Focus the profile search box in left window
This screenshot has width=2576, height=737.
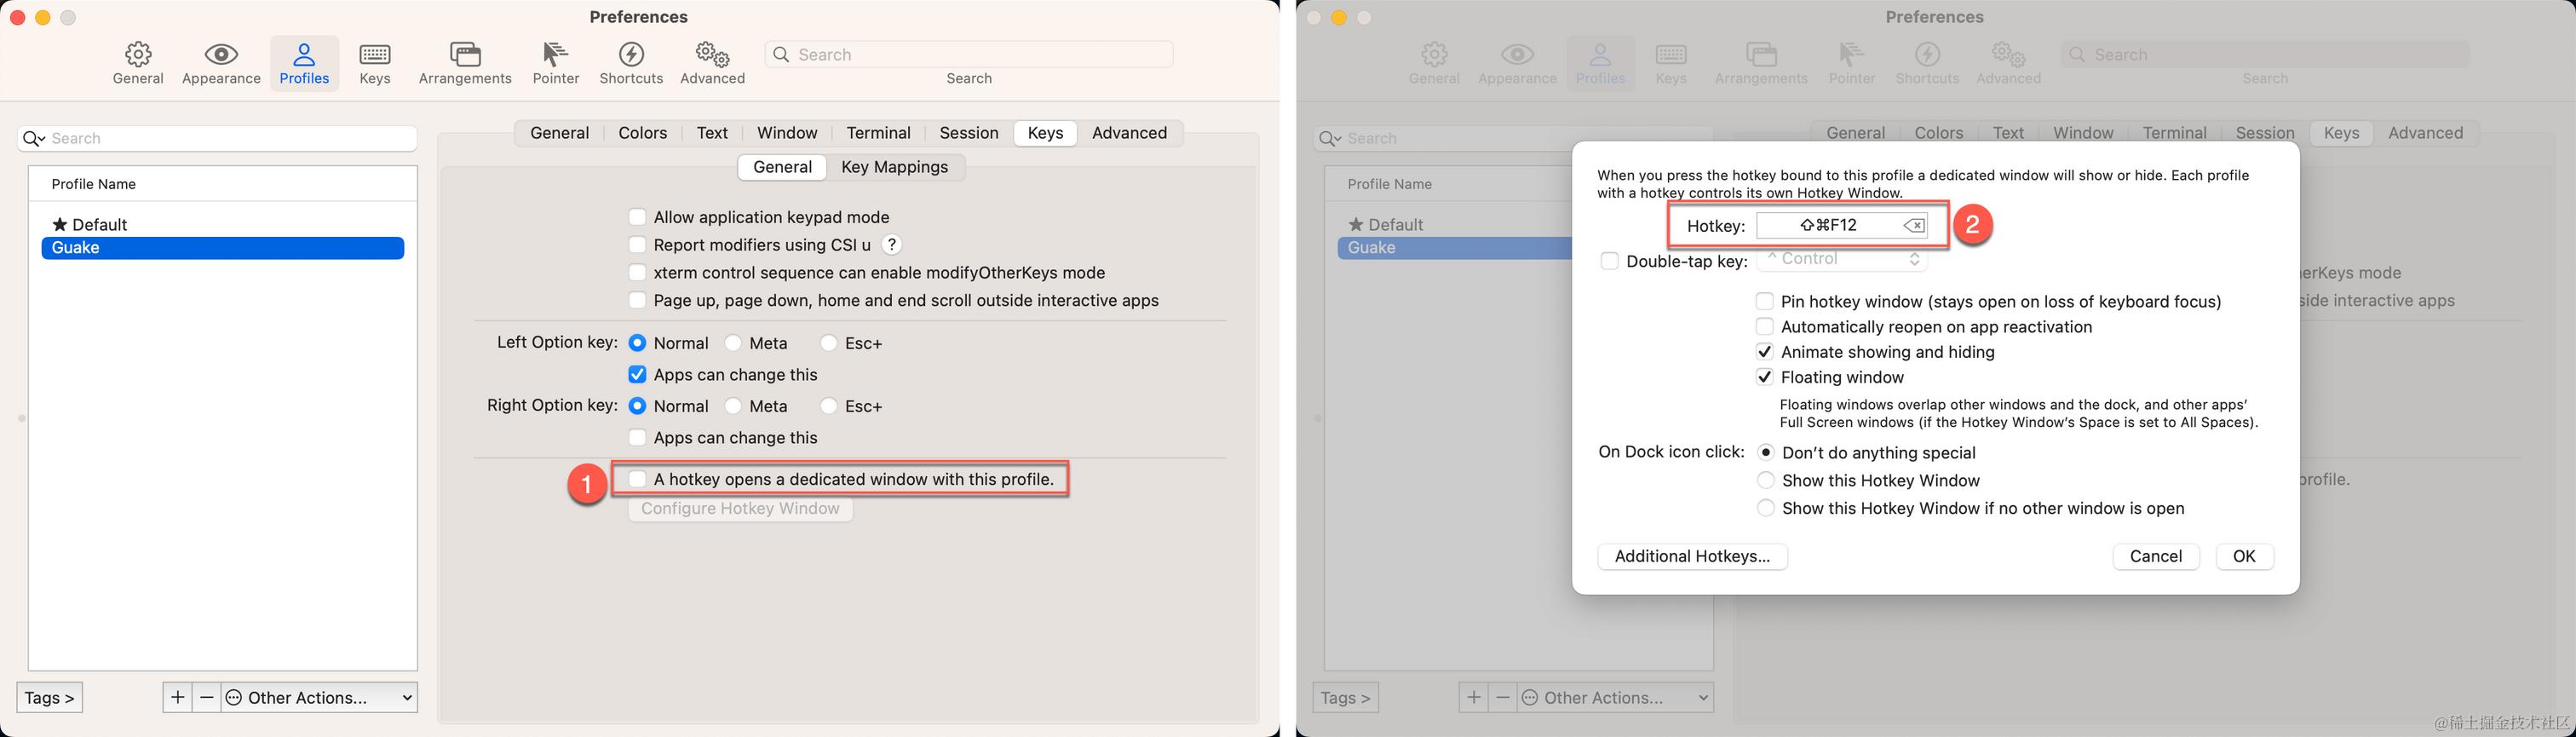(217, 138)
